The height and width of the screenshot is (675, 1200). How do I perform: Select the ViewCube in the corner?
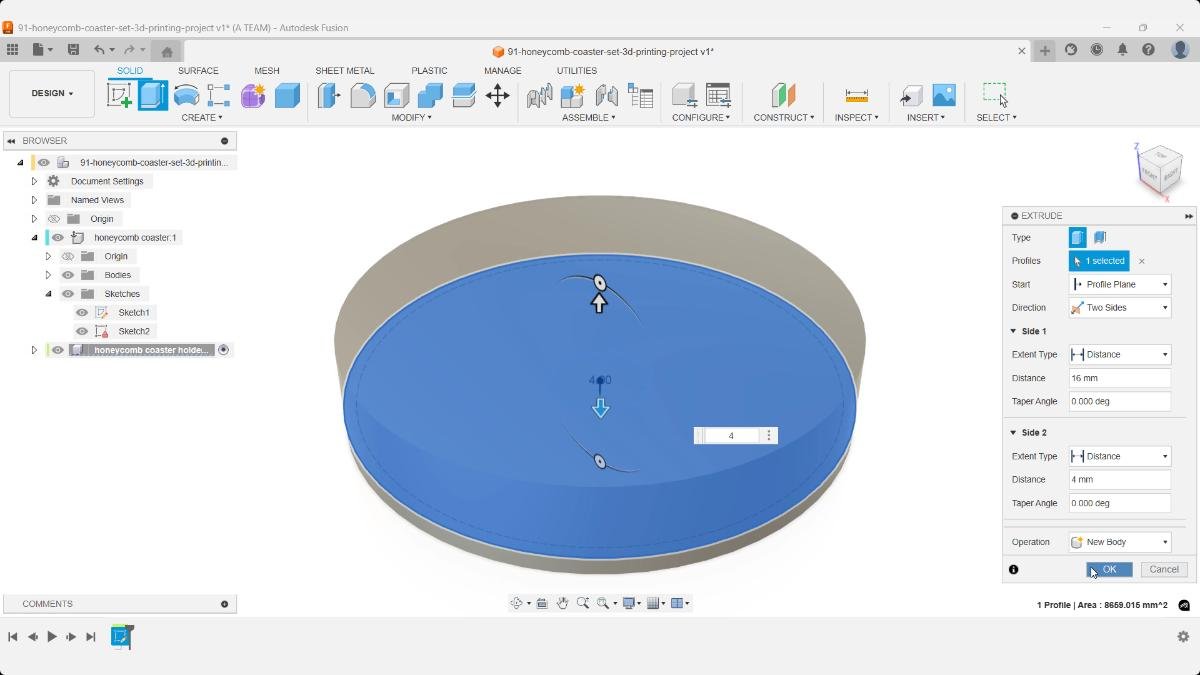[x=1160, y=170]
